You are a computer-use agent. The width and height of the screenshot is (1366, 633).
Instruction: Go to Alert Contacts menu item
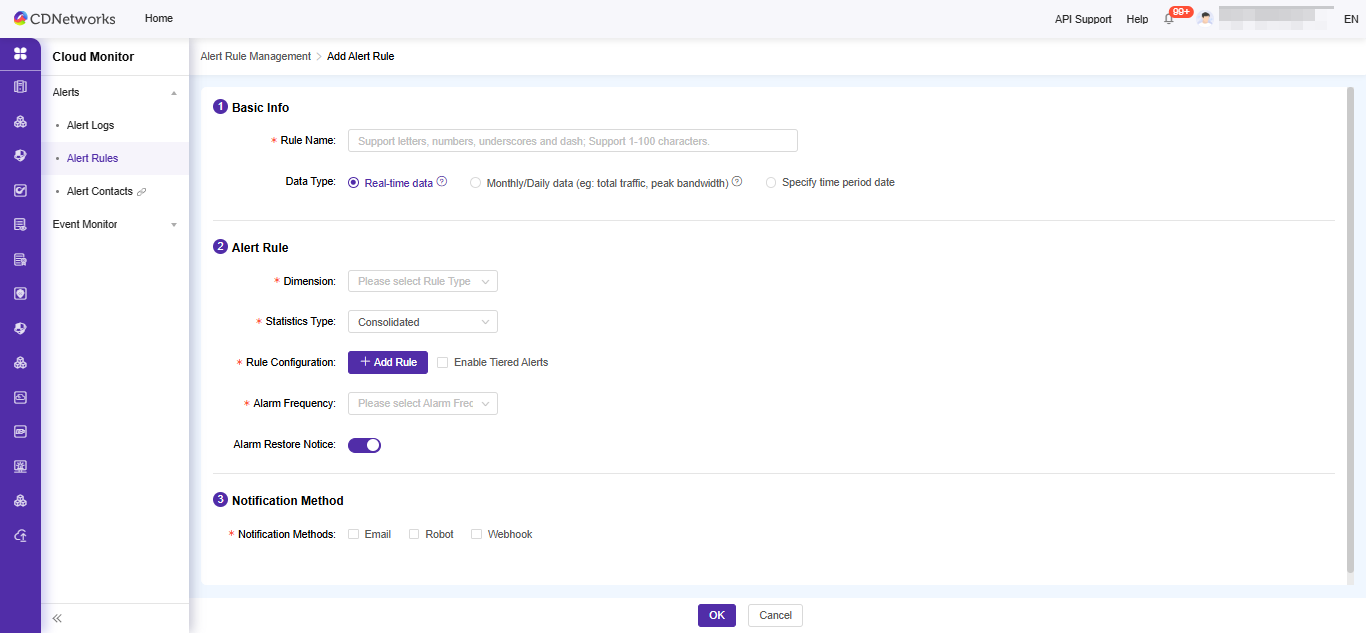tap(99, 191)
